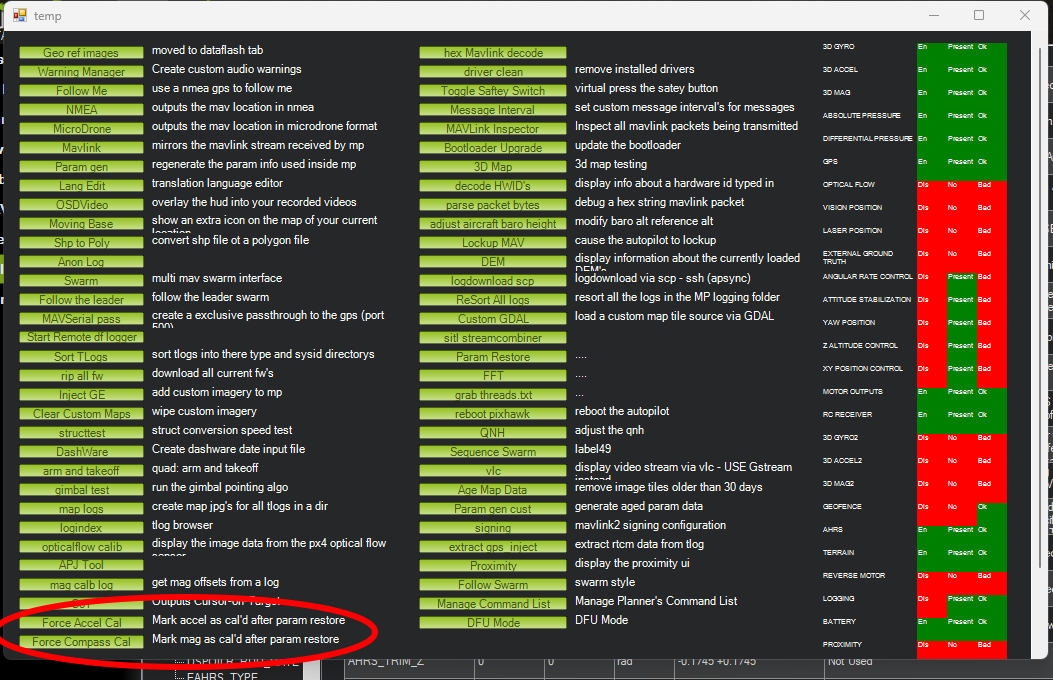Image resolution: width=1053 pixels, height=680 pixels.
Task: Open the Param Restore tool
Action: [x=493, y=357]
